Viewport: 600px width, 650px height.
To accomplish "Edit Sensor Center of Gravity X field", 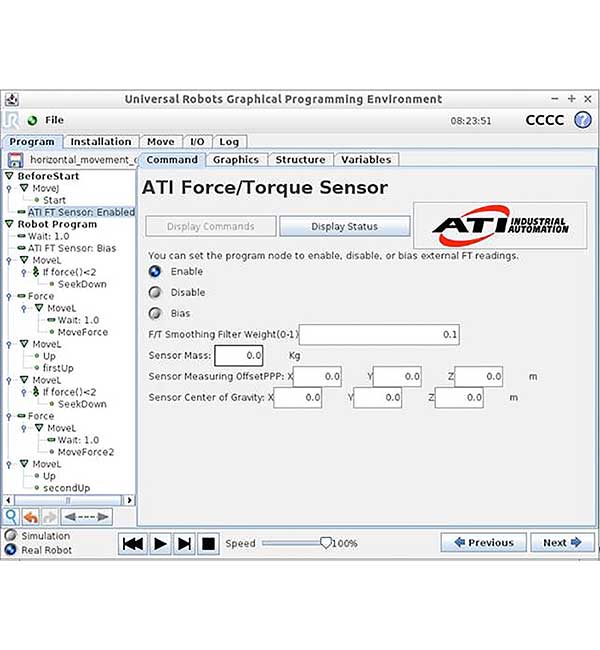I will [x=298, y=398].
